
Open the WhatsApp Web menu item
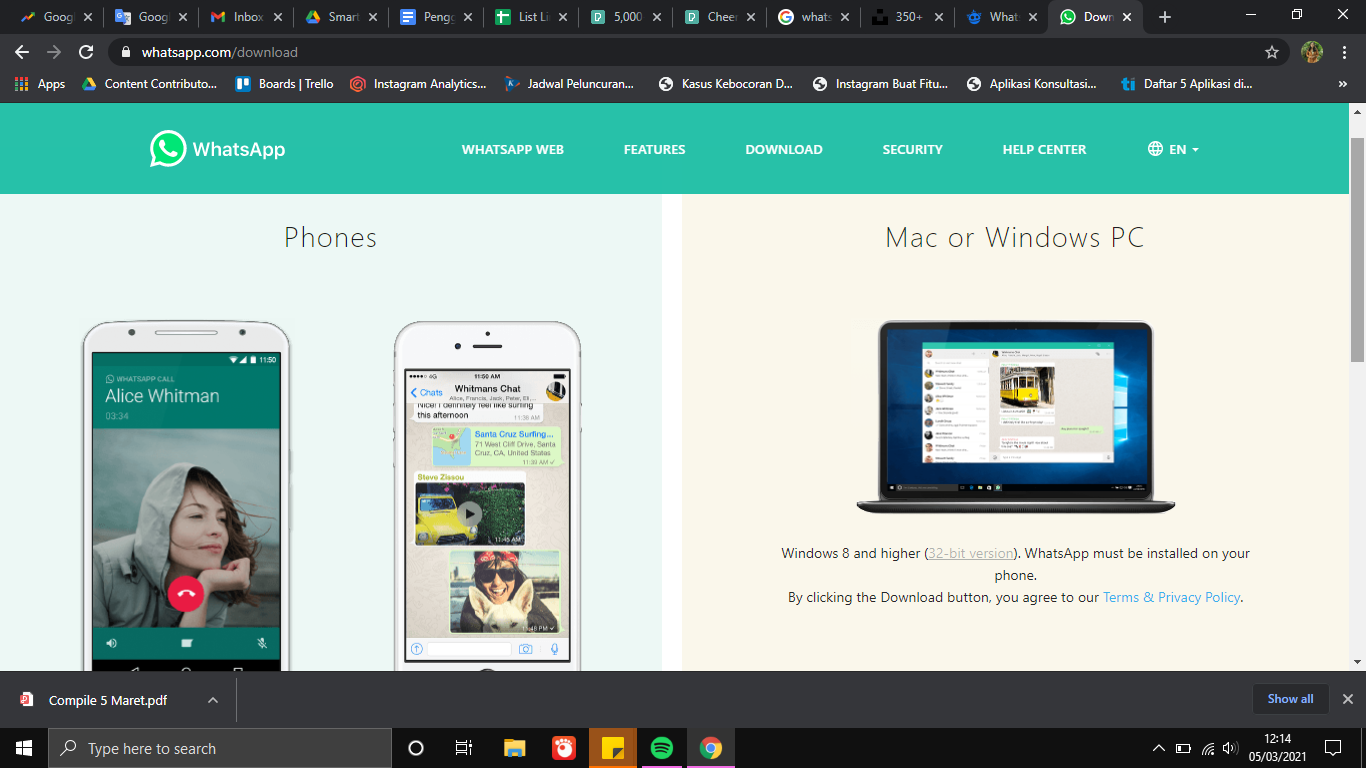click(513, 149)
